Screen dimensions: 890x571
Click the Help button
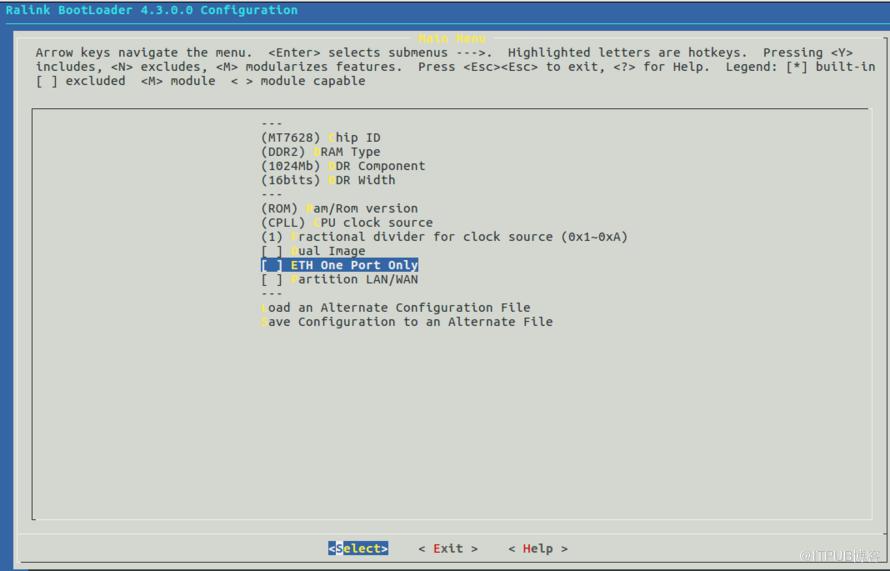pos(538,548)
